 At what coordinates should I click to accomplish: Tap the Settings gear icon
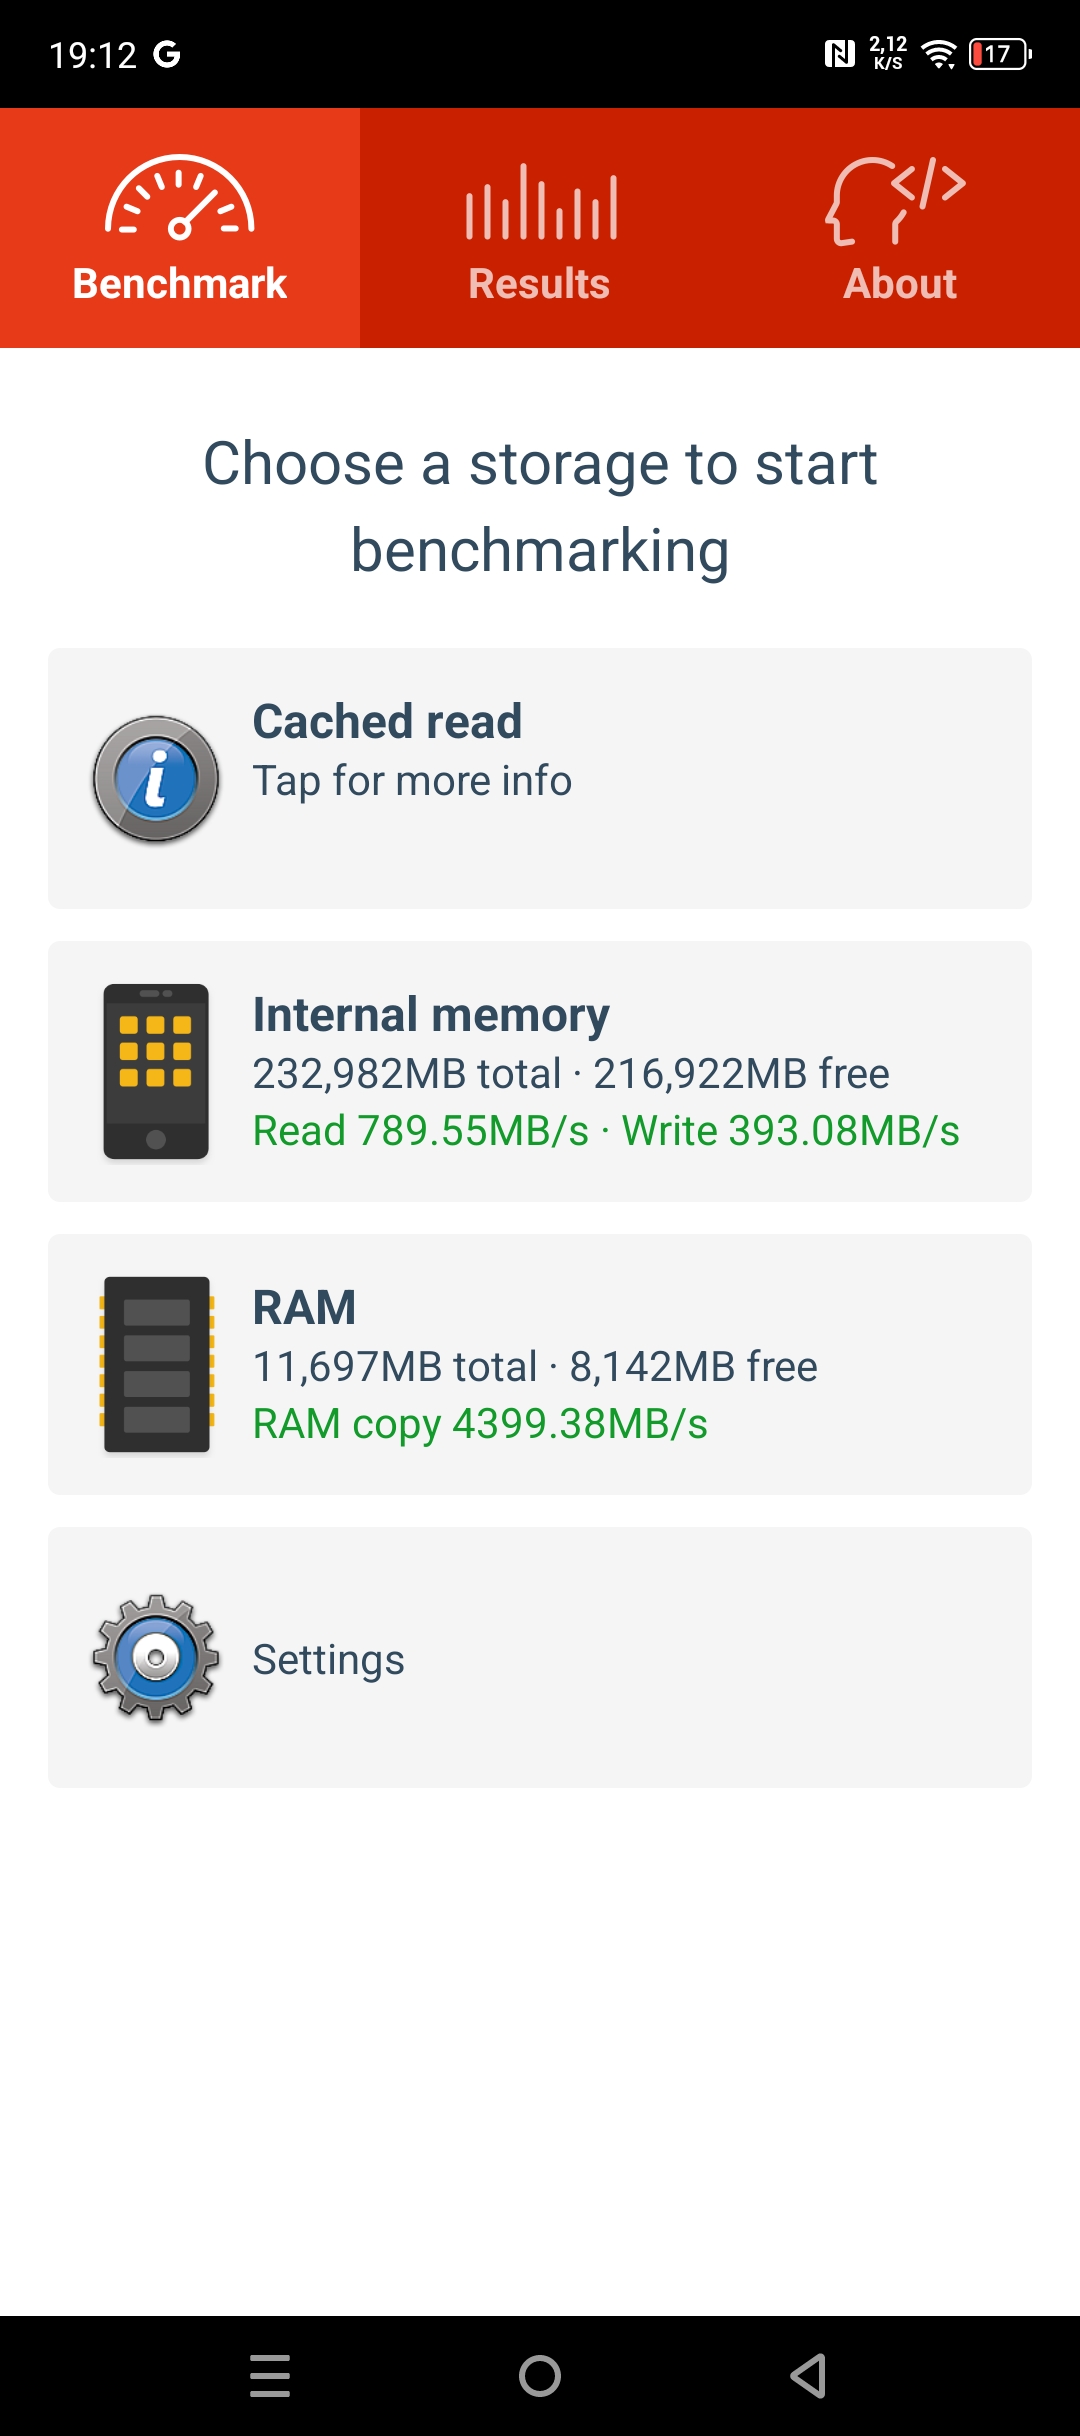(156, 1658)
